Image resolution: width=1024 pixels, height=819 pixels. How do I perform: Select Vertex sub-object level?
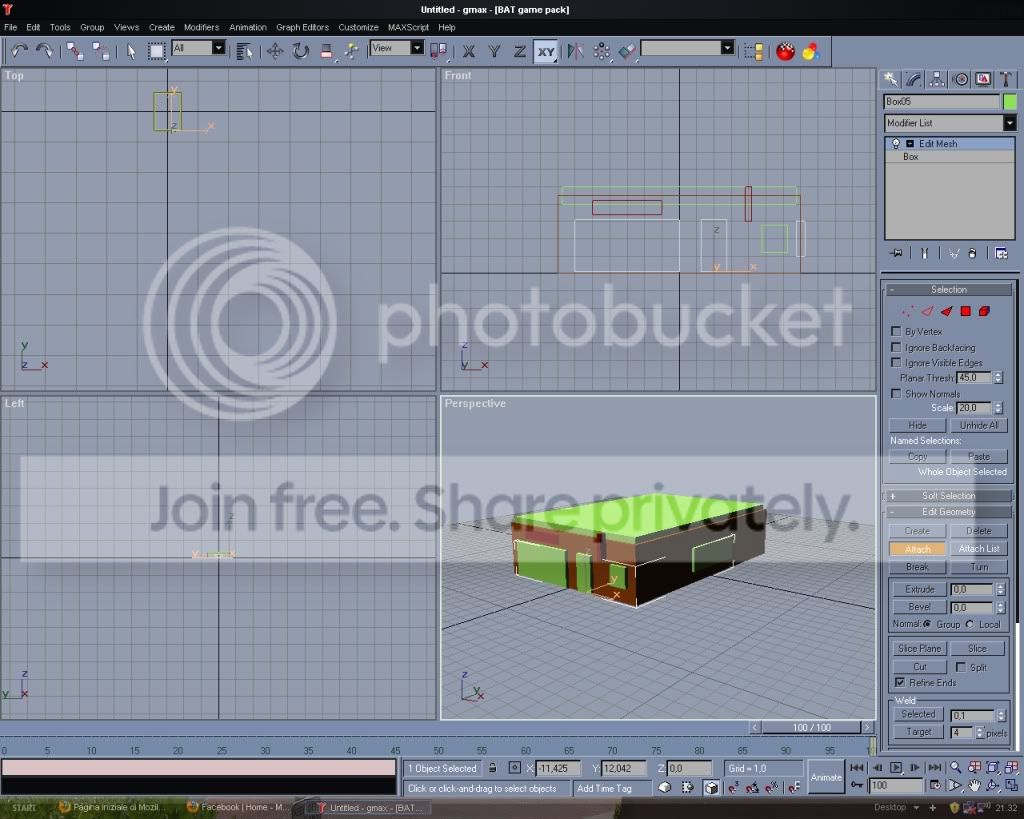(x=908, y=311)
